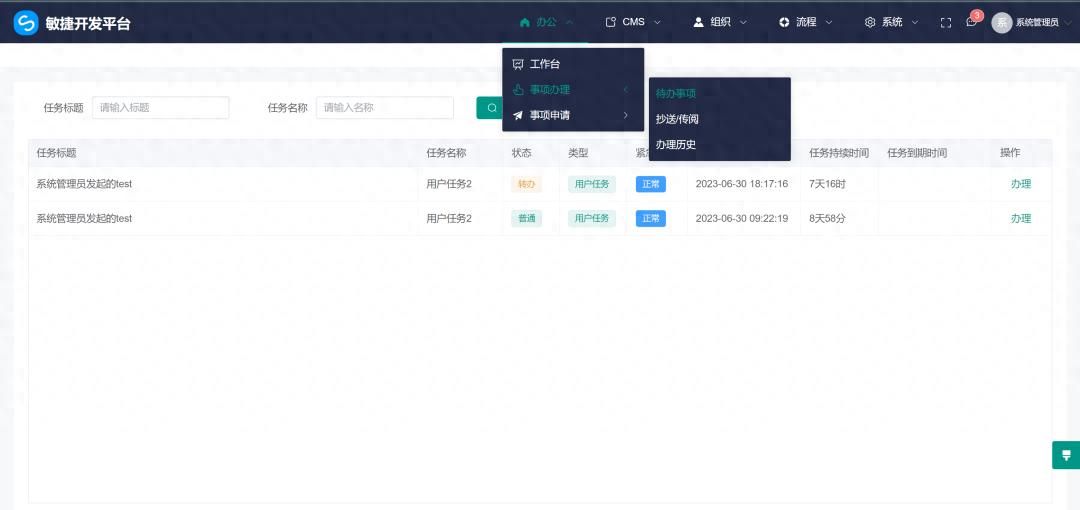1080x510 pixels.
Task: Click the date 2023-06-30 18:17:16
Action: click(x=742, y=185)
